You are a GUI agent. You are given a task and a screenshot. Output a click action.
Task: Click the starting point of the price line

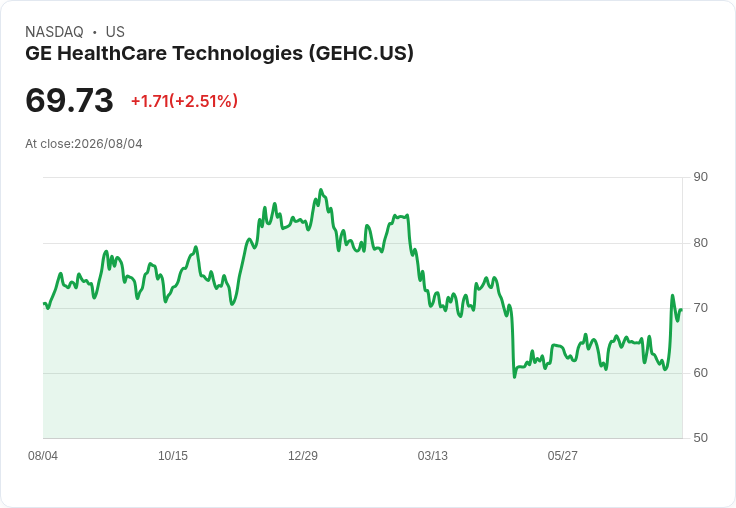coord(44,303)
